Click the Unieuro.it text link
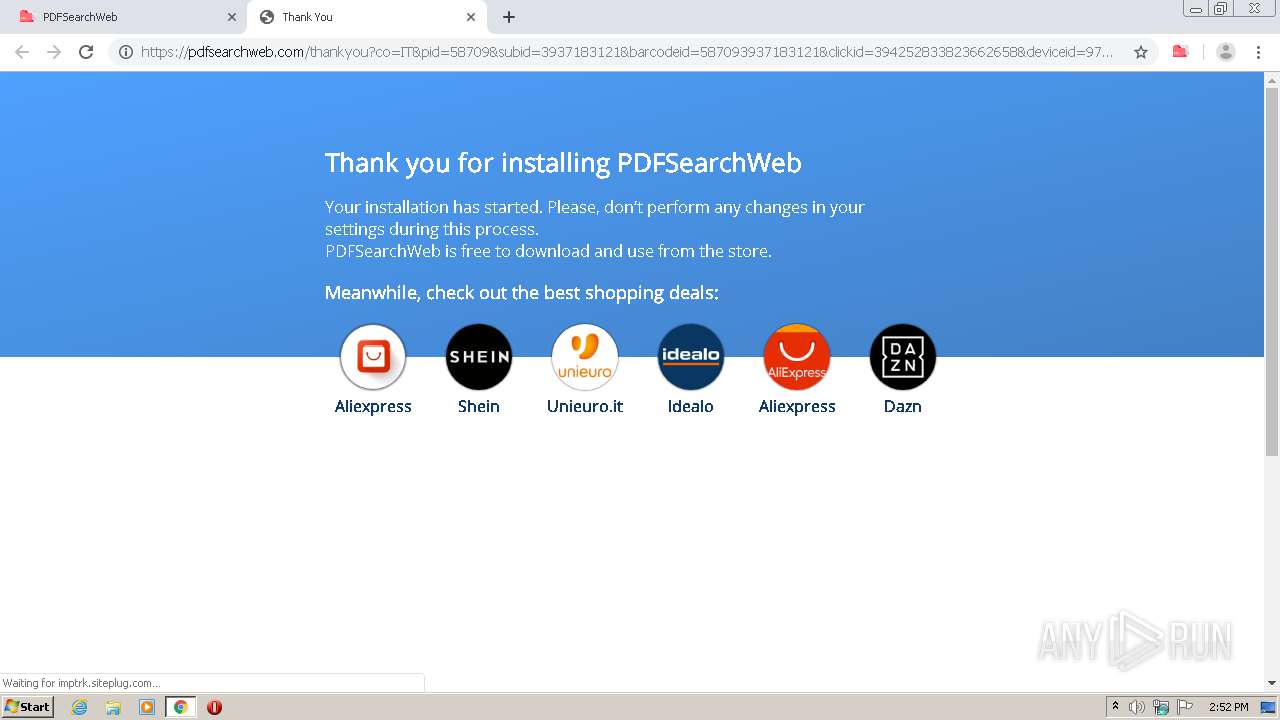 coord(585,406)
